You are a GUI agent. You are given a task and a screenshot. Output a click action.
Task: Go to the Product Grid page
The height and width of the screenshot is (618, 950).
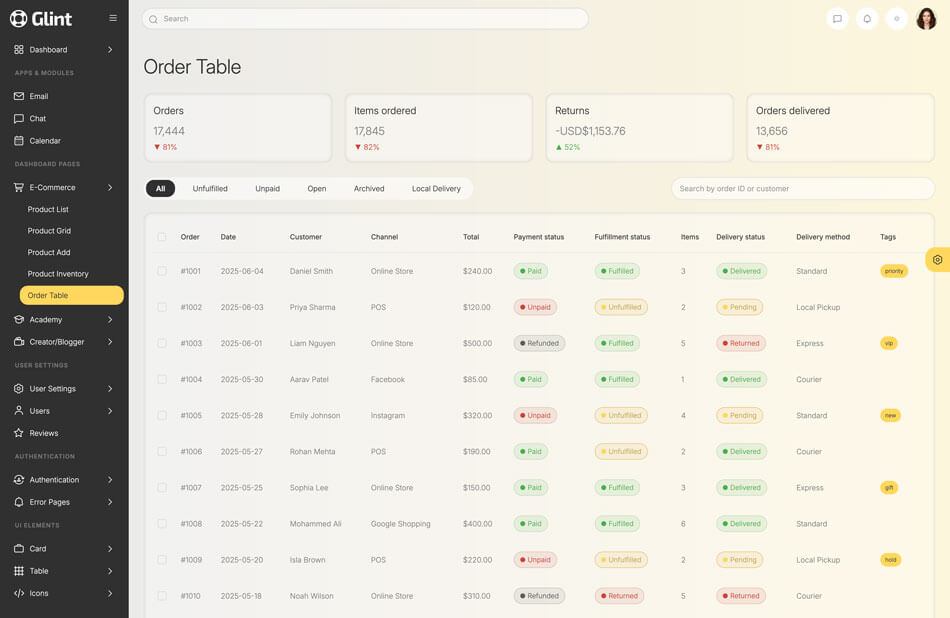49,231
